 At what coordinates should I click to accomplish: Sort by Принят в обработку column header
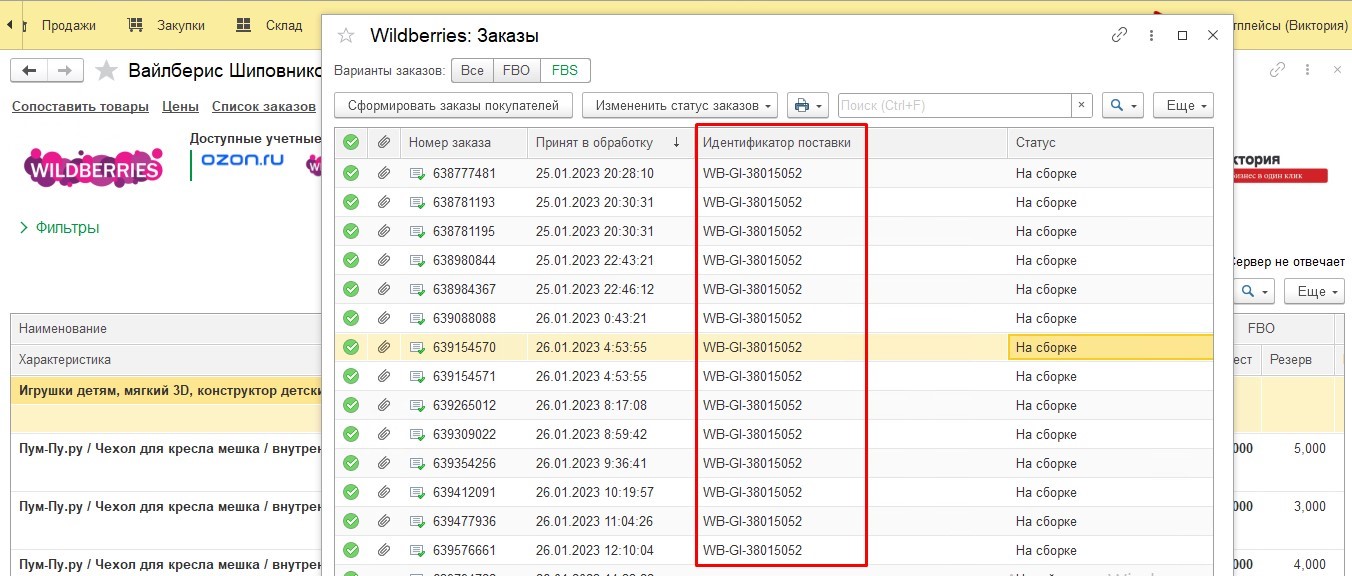coord(594,142)
